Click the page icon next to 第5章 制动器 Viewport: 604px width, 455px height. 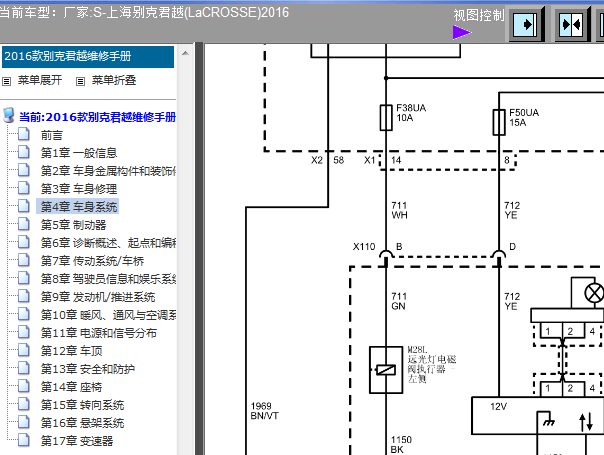click(x=24, y=224)
